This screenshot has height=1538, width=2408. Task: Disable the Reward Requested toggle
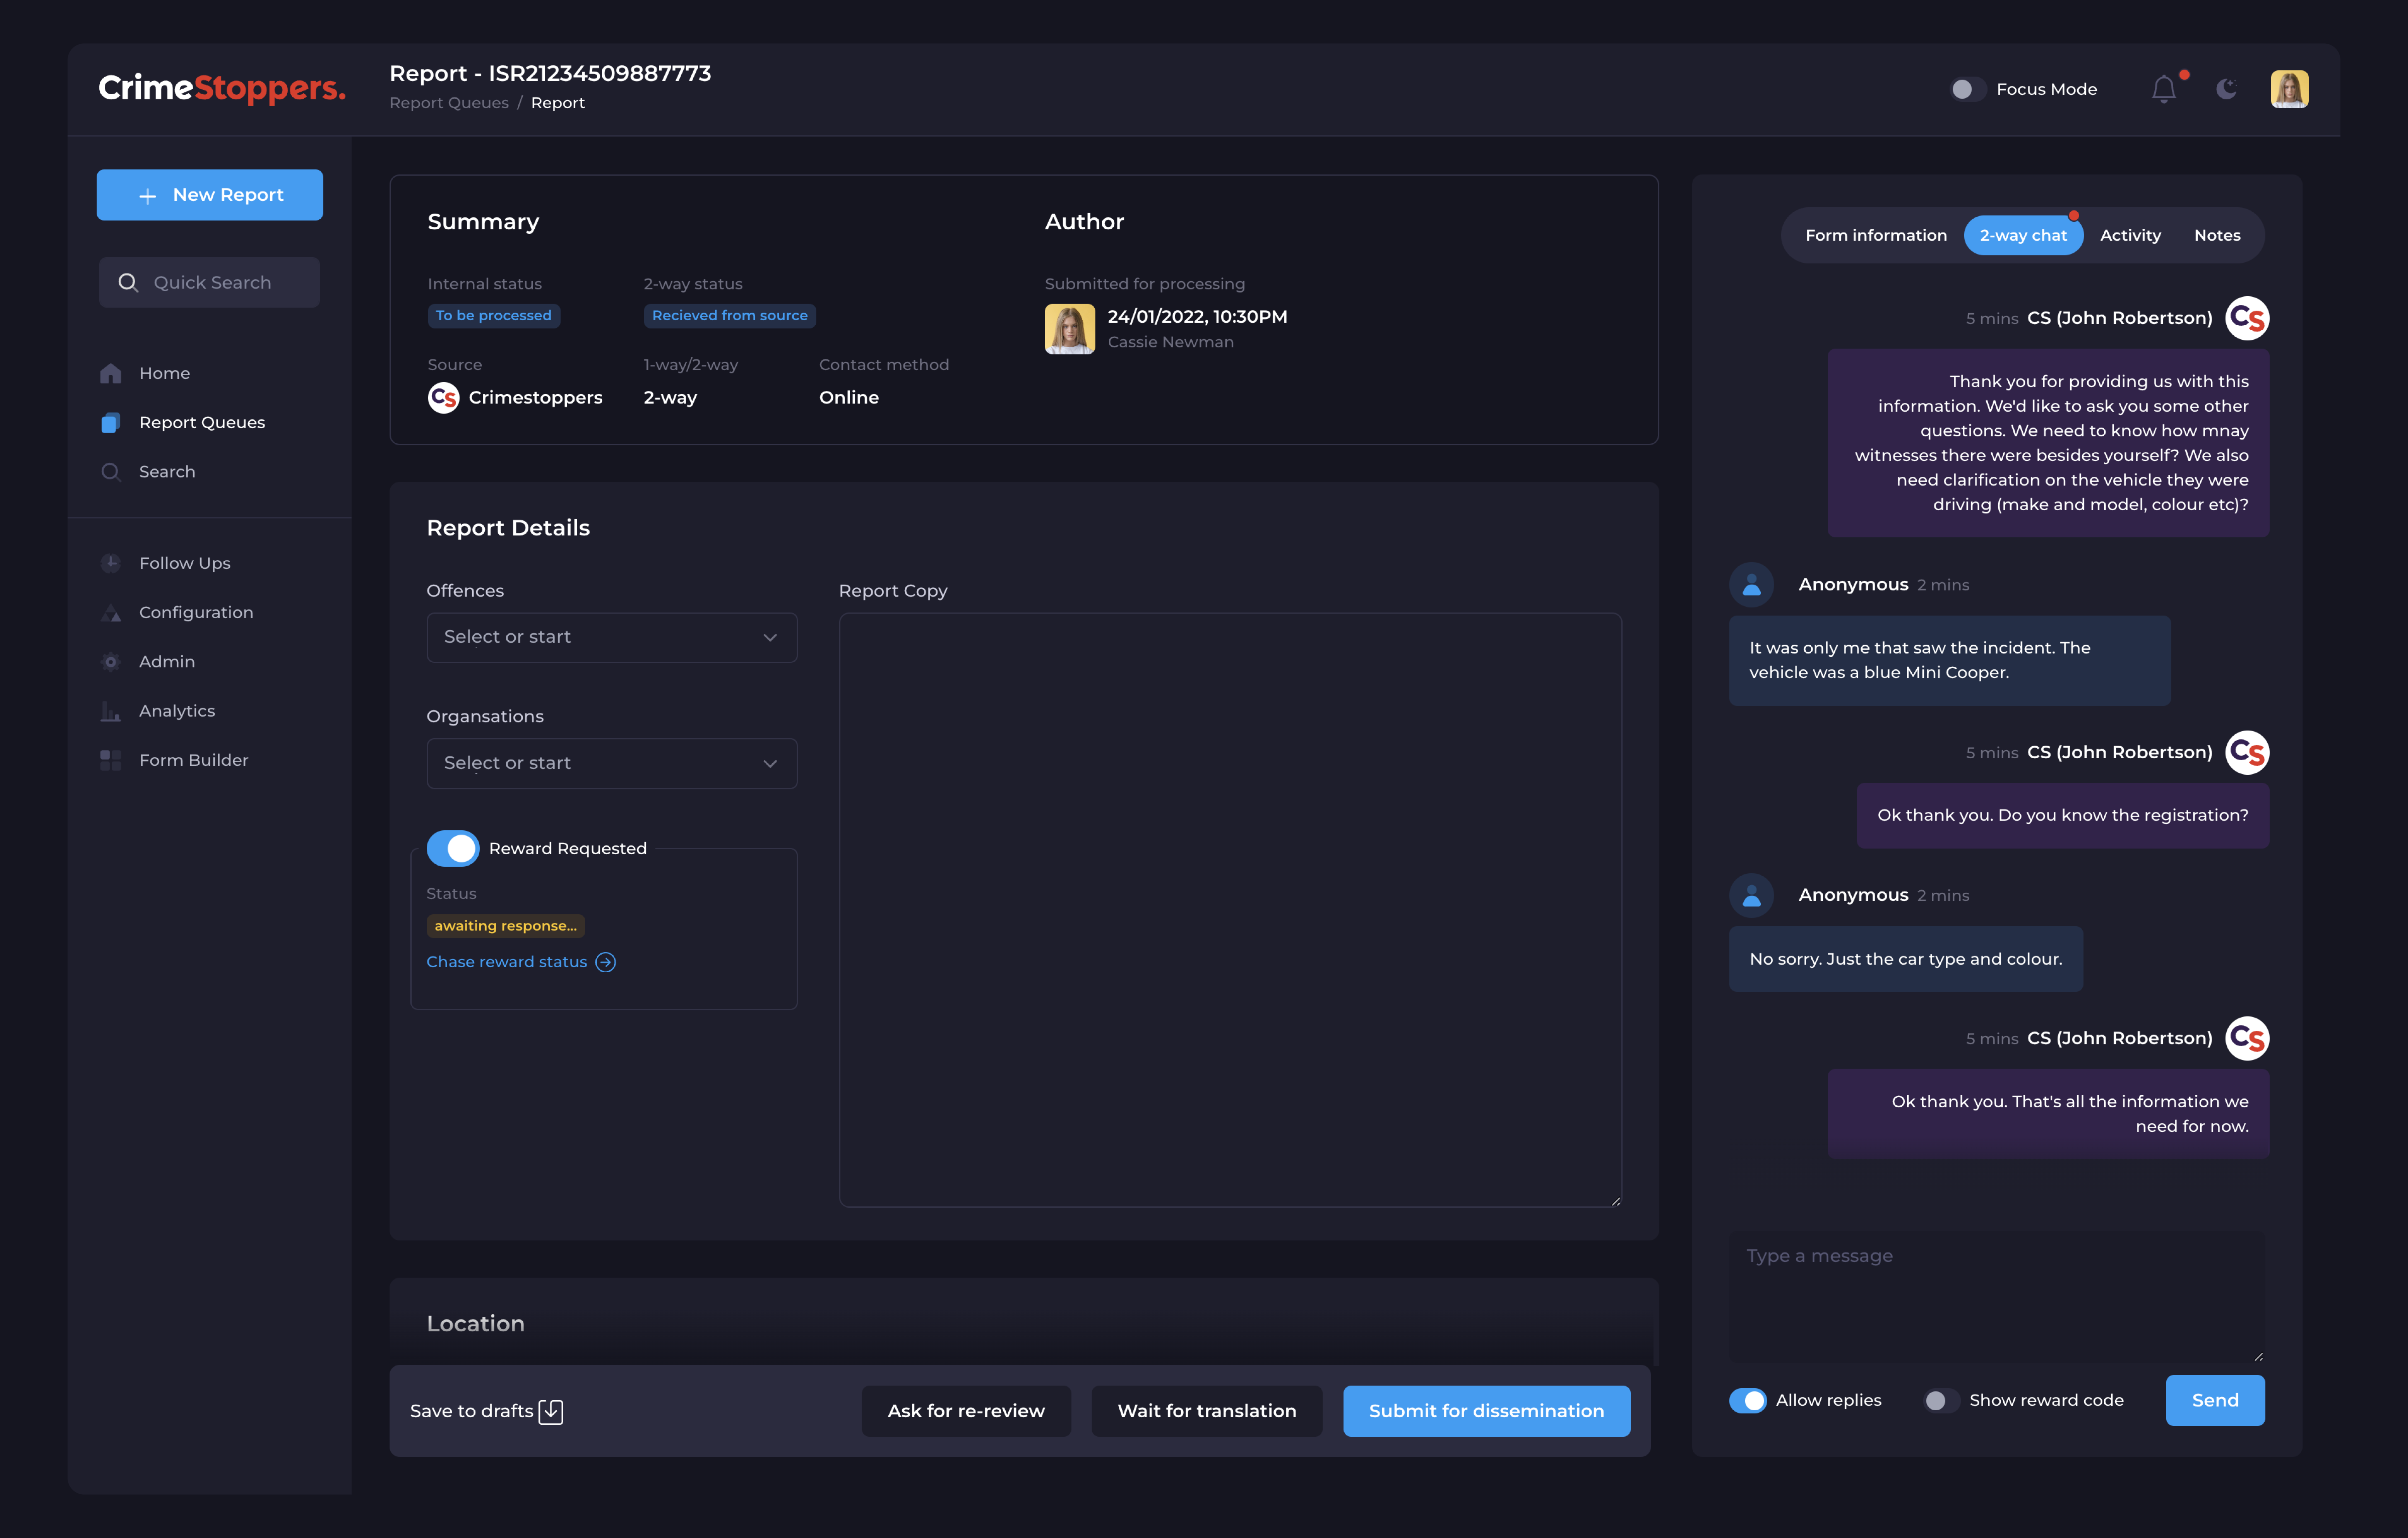pos(453,848)
